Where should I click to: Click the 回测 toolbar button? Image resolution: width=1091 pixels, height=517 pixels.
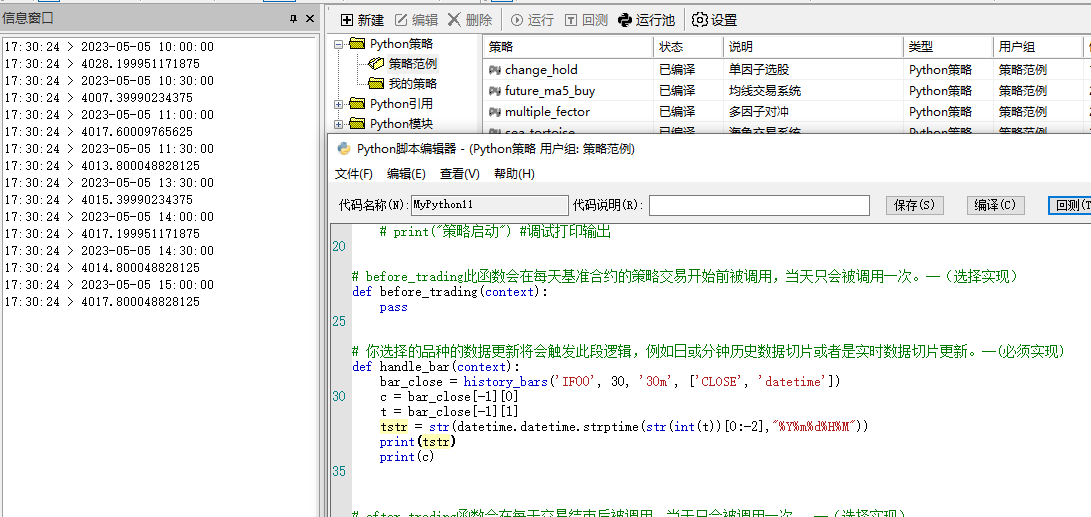(586, 20)
